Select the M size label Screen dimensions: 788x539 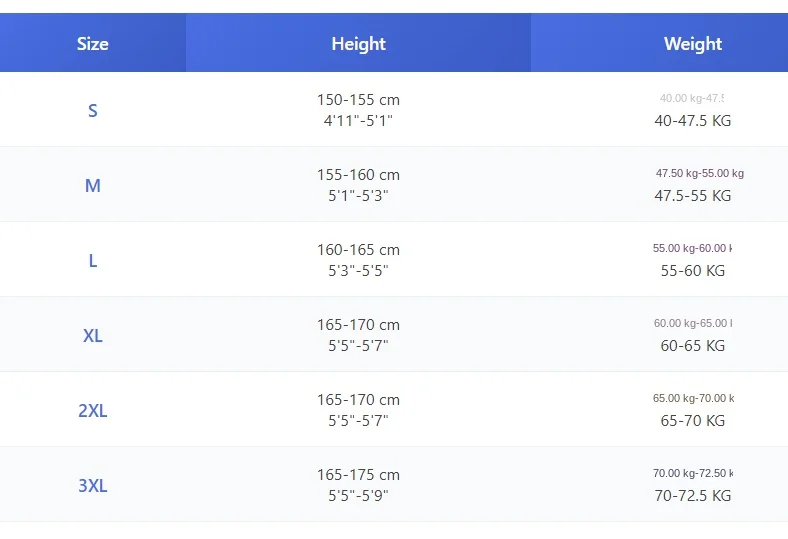(92, 185)
